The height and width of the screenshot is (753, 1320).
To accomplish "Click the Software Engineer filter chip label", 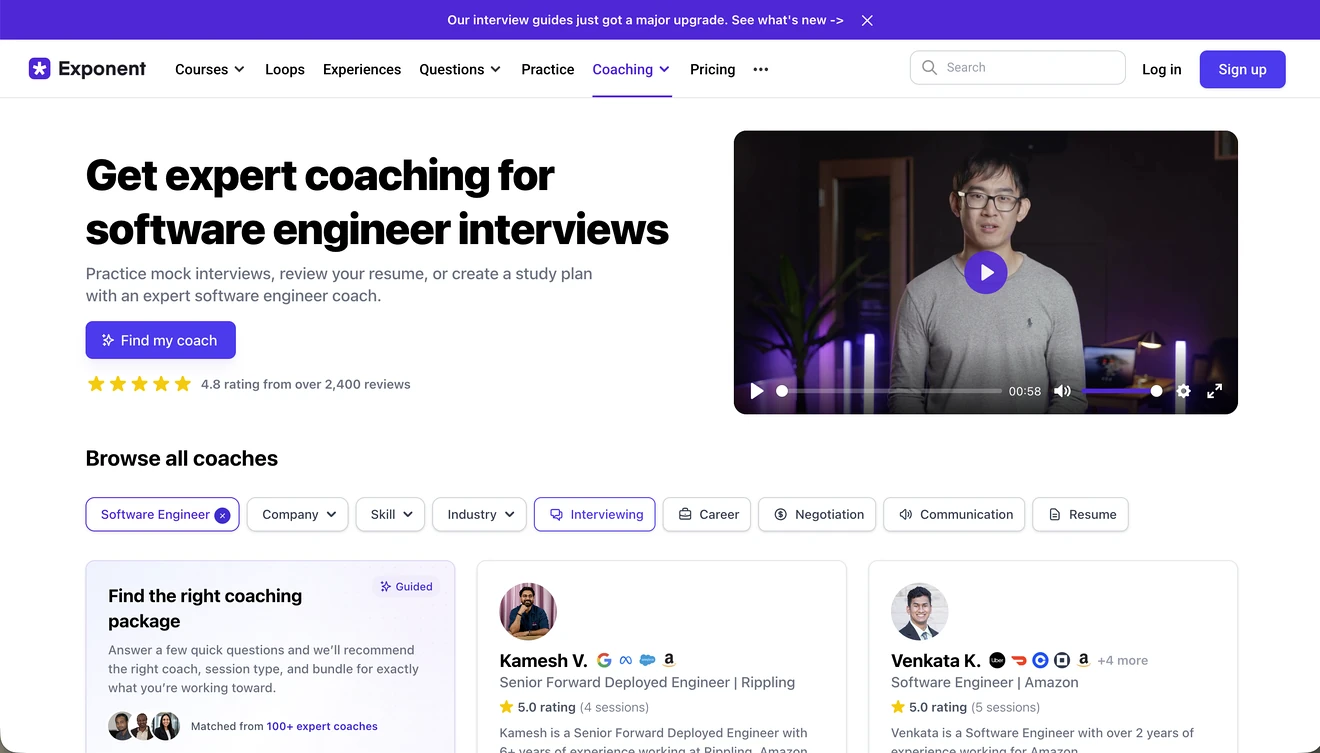I will [x=155, y=515].
